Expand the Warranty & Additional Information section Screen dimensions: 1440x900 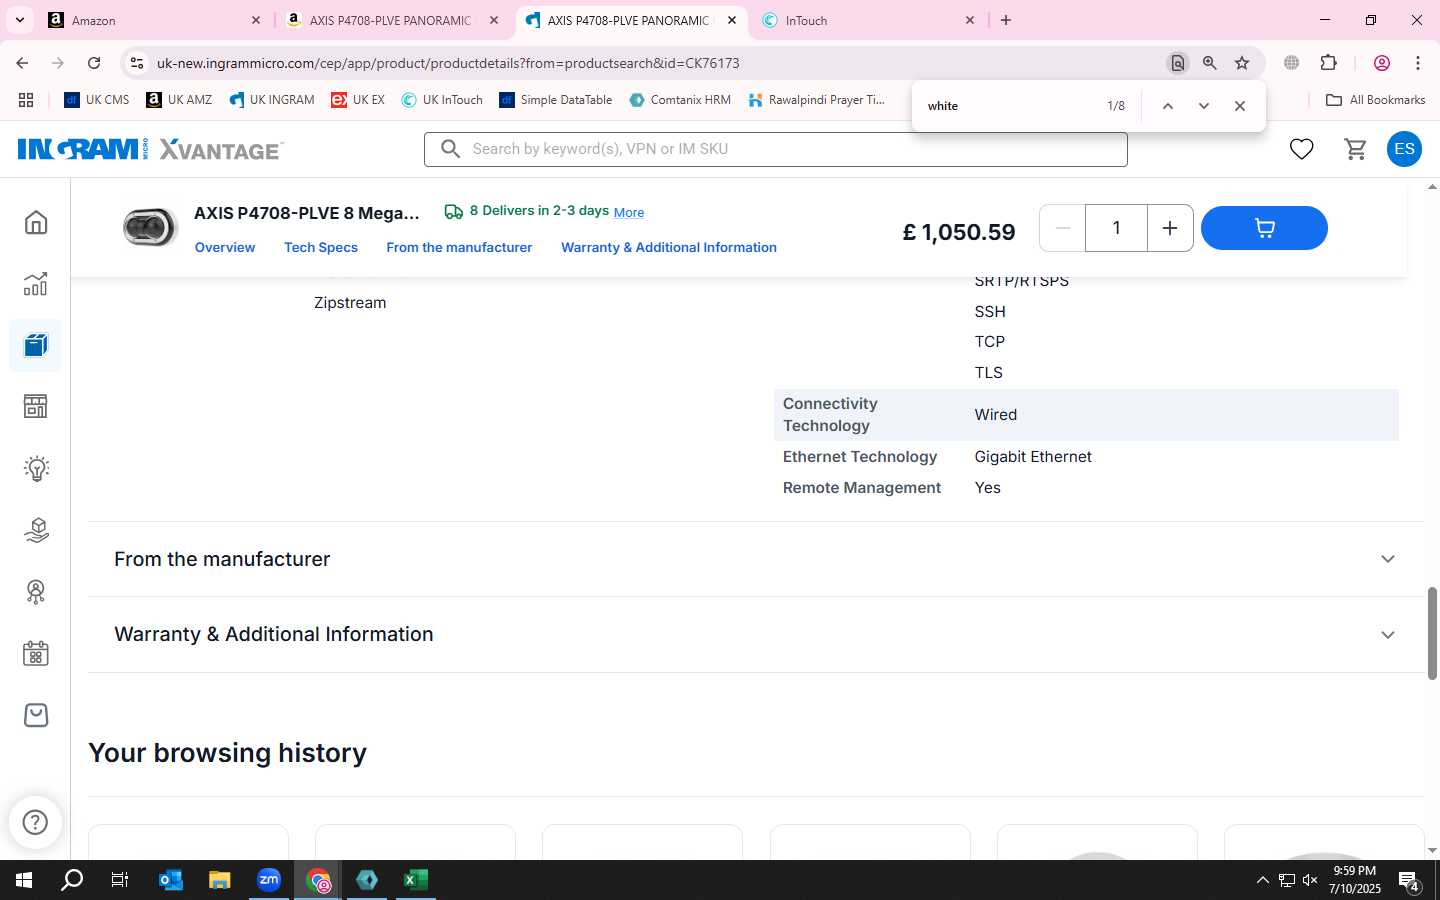click(x=755, y=635)
